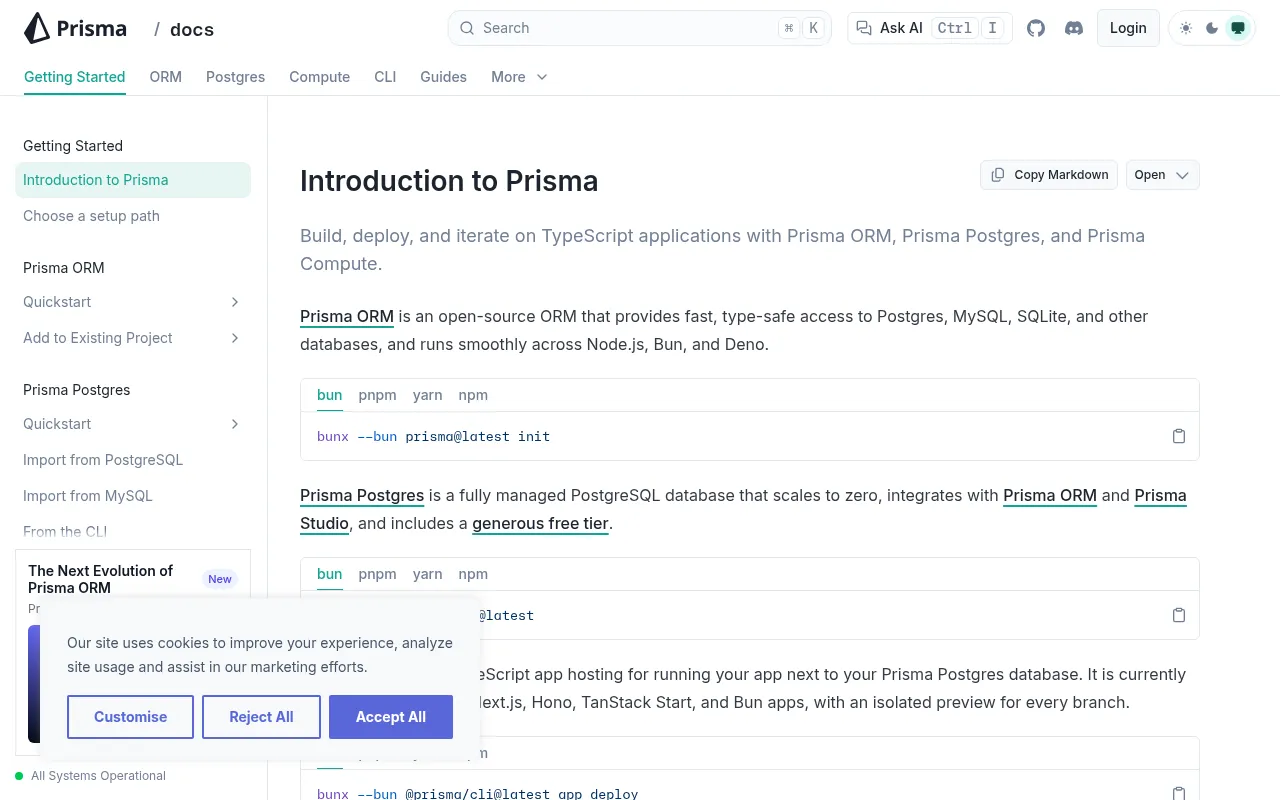Follow the Prisma ORM link in first paragraph

[347, 317]
